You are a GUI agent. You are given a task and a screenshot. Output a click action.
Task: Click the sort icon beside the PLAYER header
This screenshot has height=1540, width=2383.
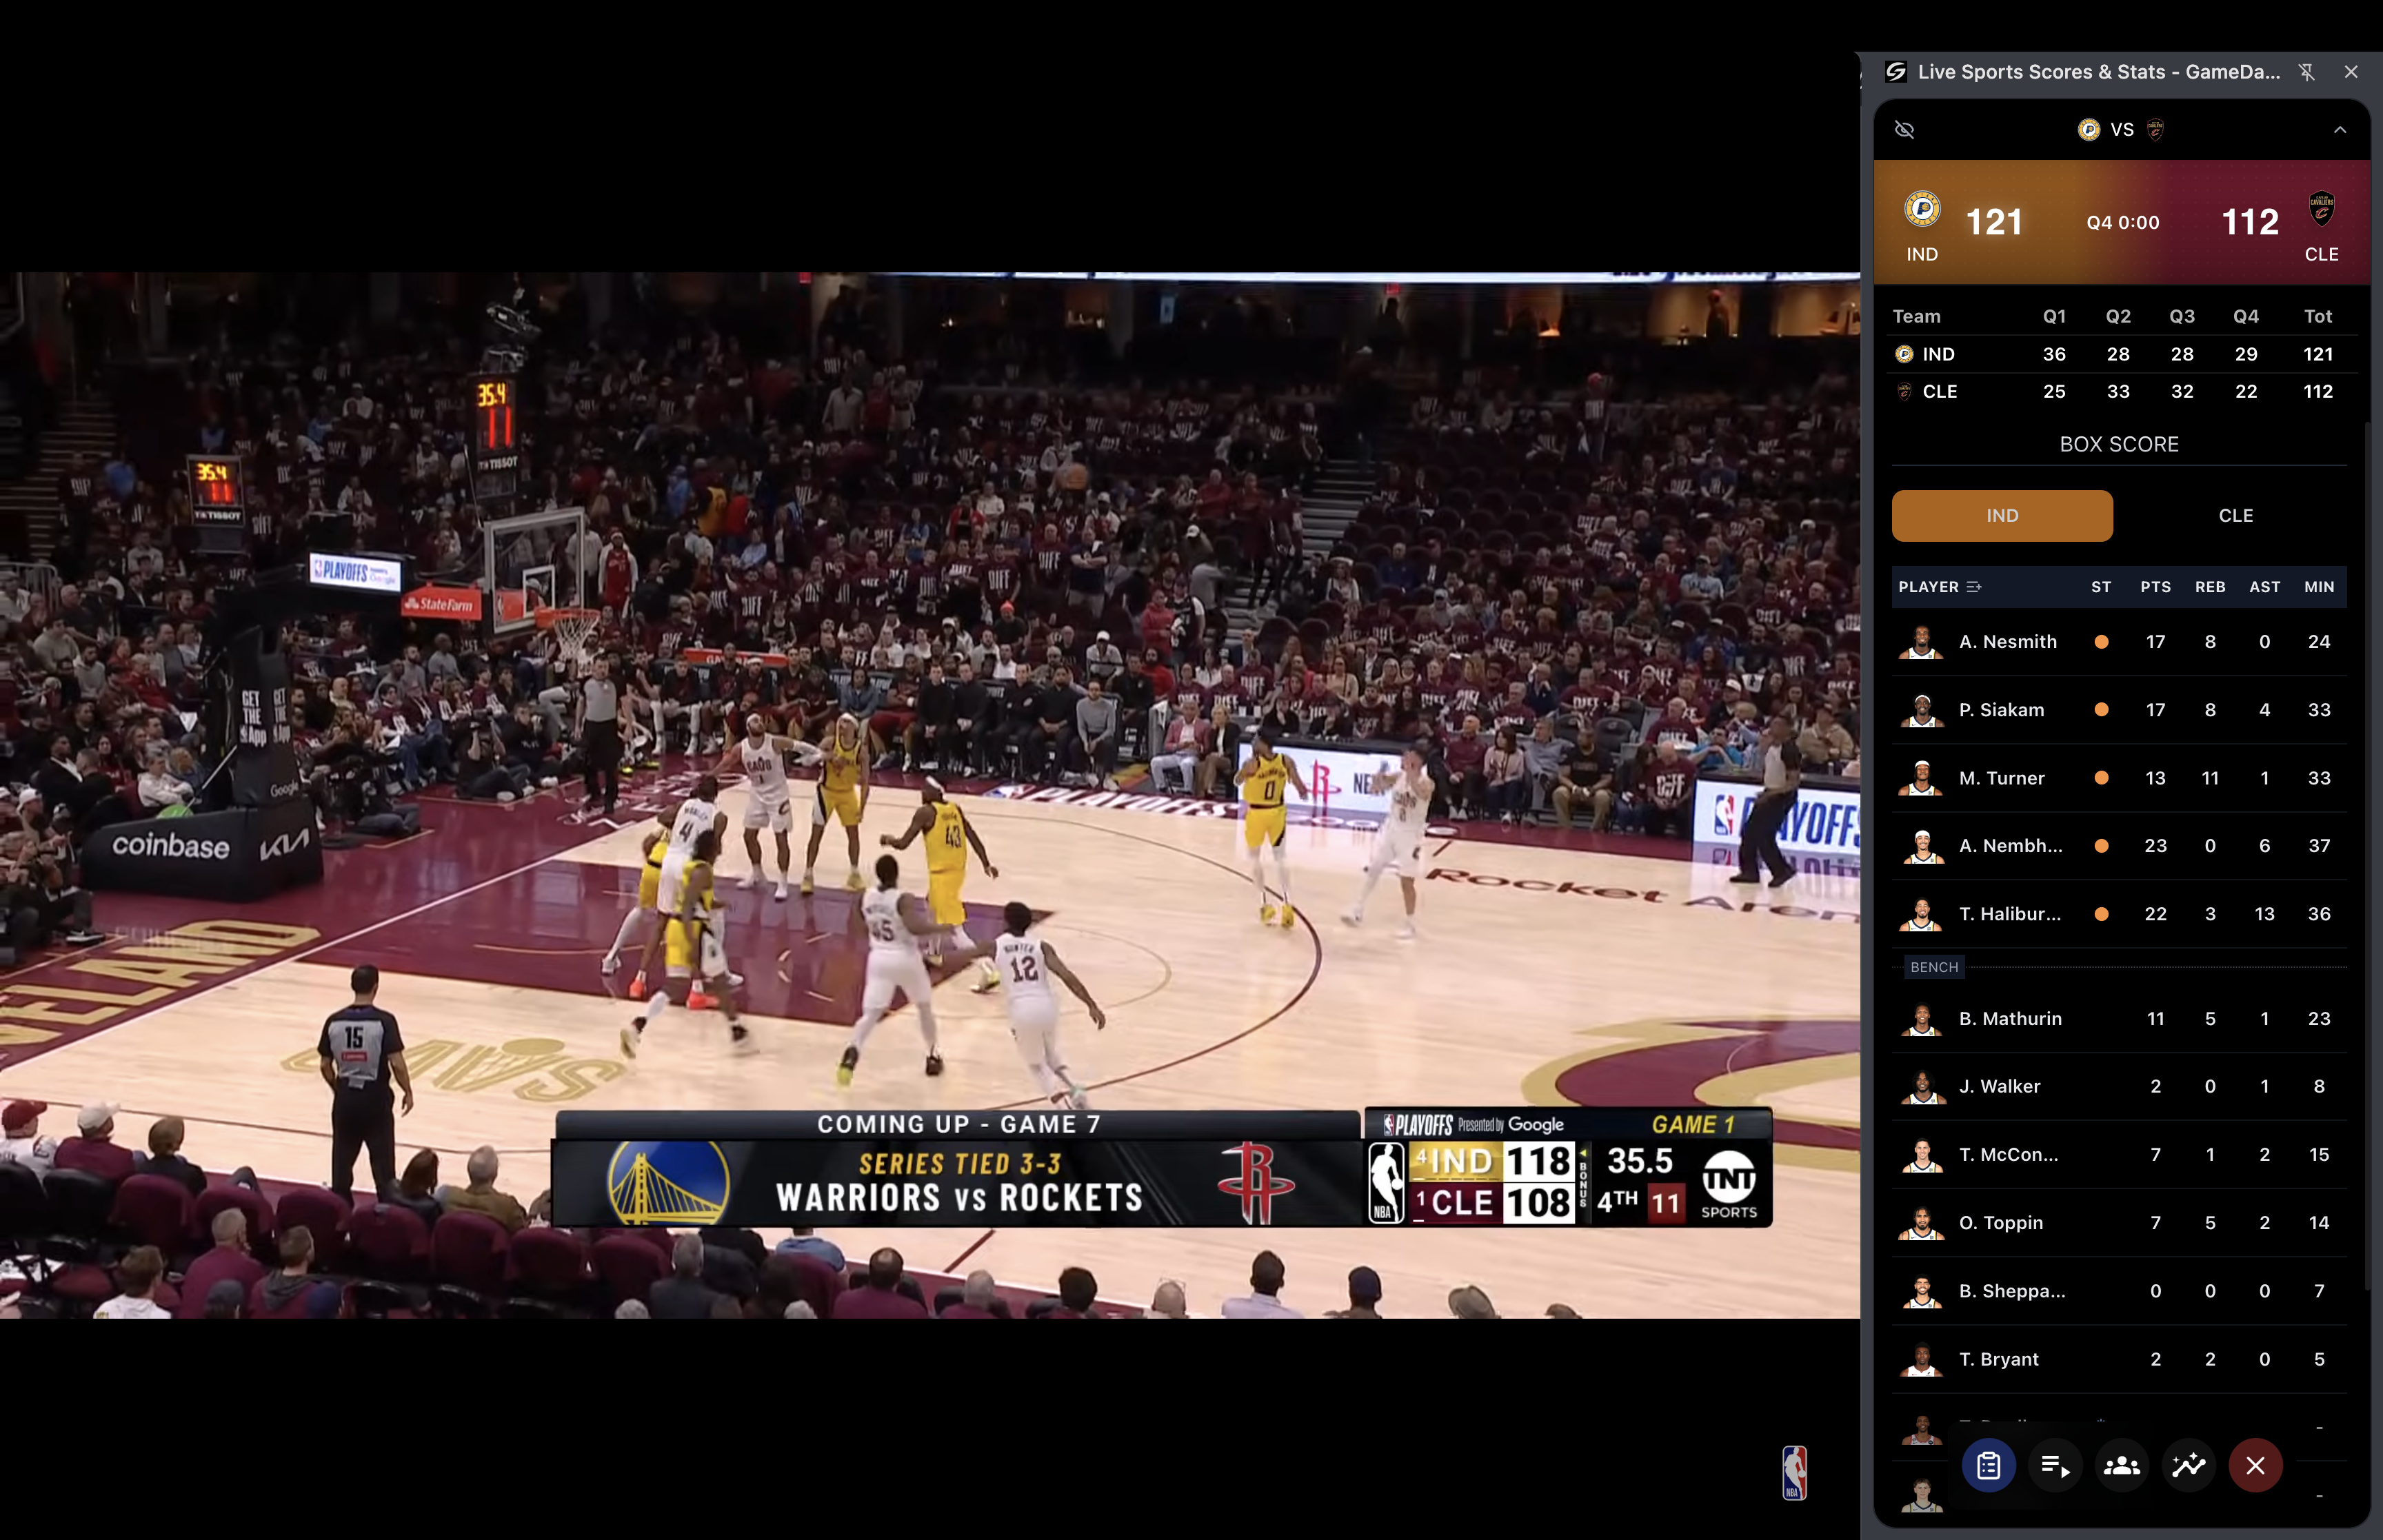tap(1974, 587)
